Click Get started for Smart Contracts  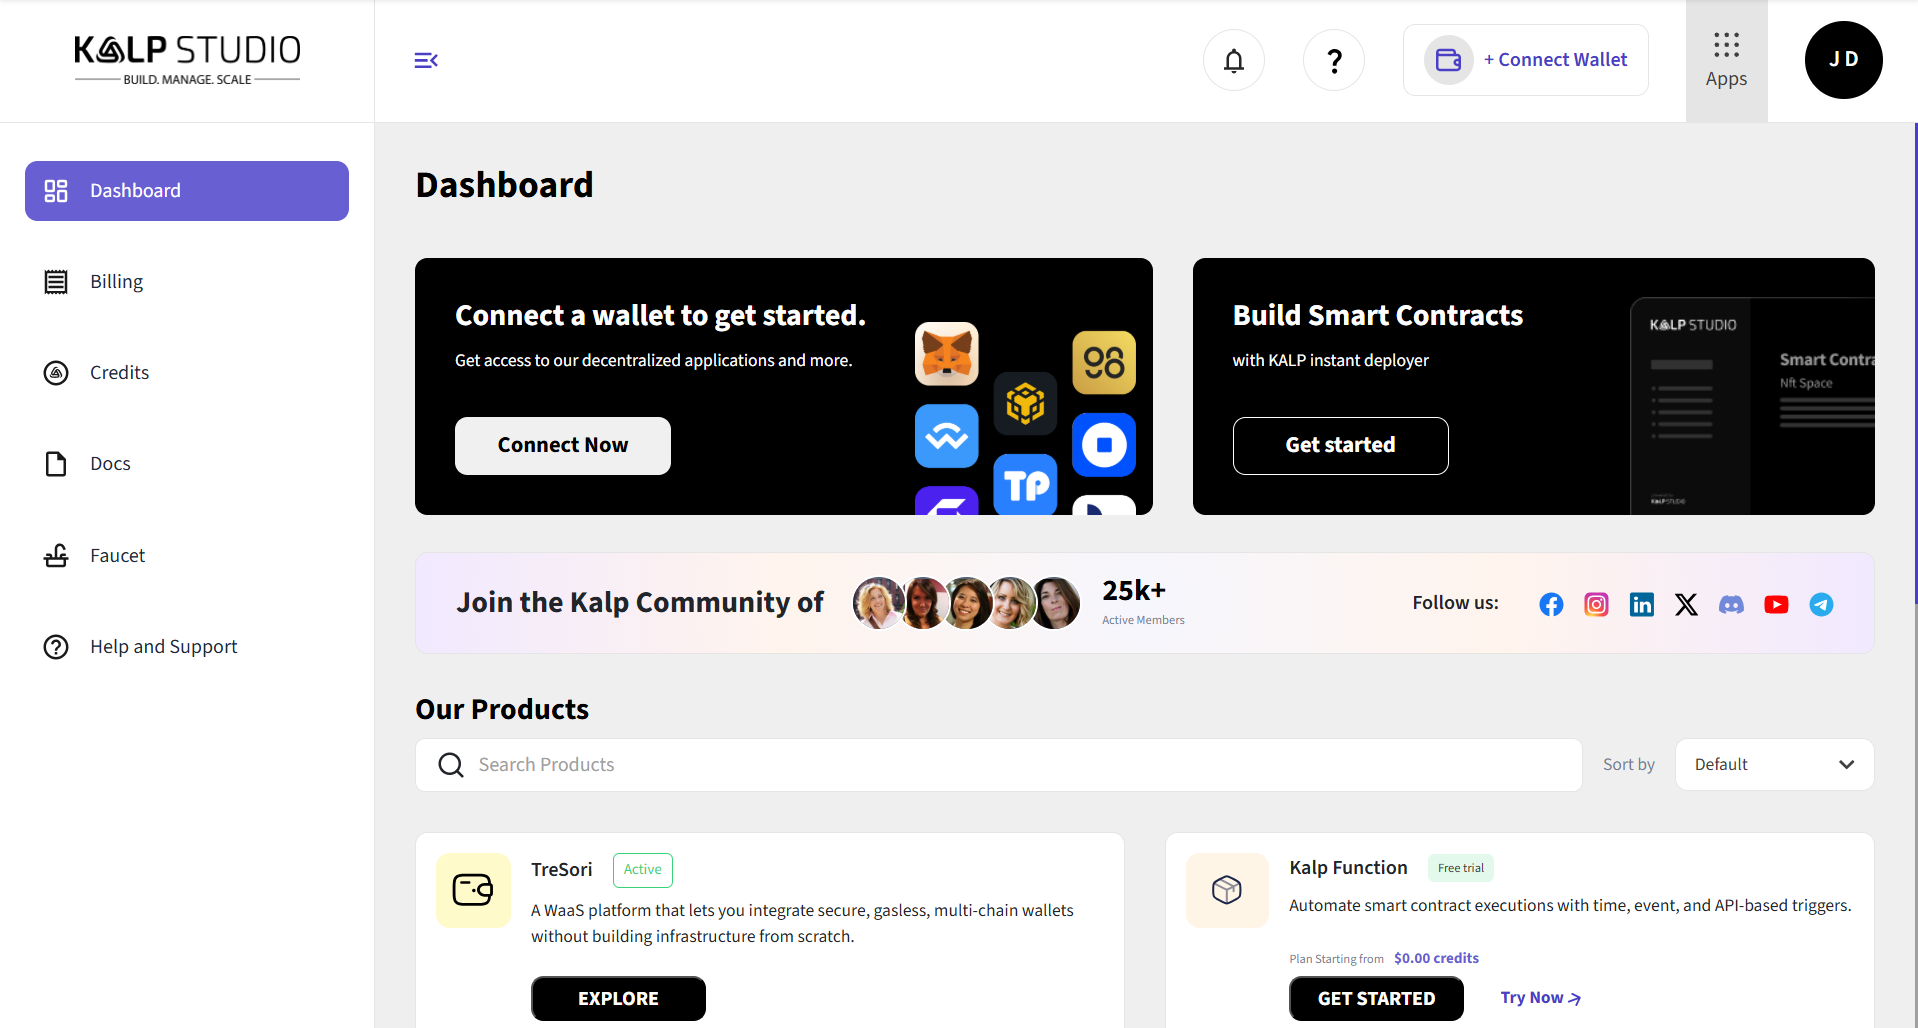point(1340,446)
